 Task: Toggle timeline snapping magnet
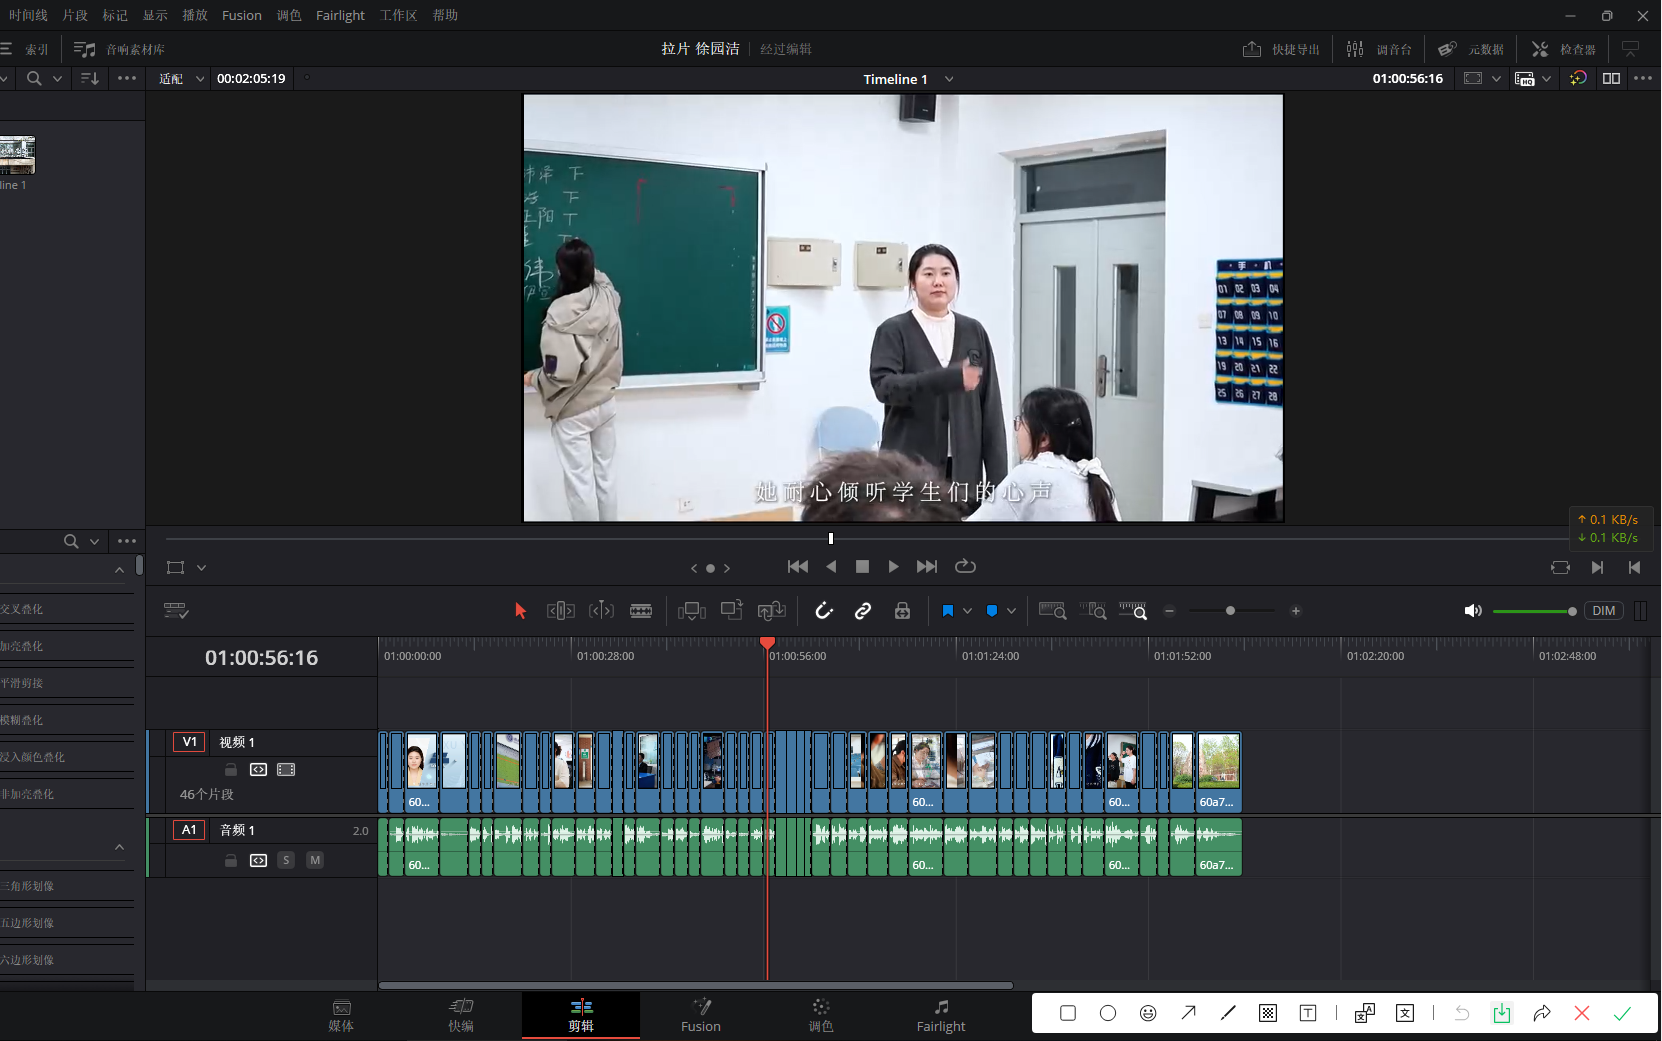pyautogui.click(x=823, y=611)
